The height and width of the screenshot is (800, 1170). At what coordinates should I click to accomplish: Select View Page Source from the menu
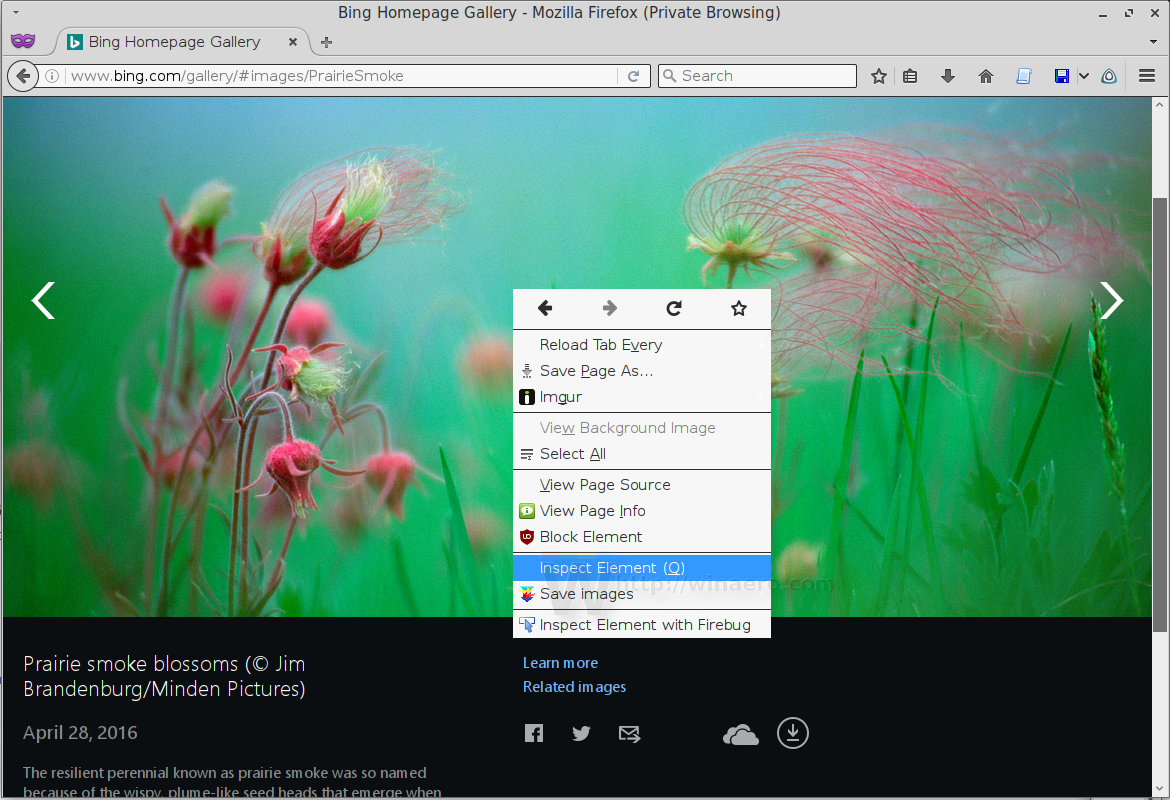tap(602, 484)
